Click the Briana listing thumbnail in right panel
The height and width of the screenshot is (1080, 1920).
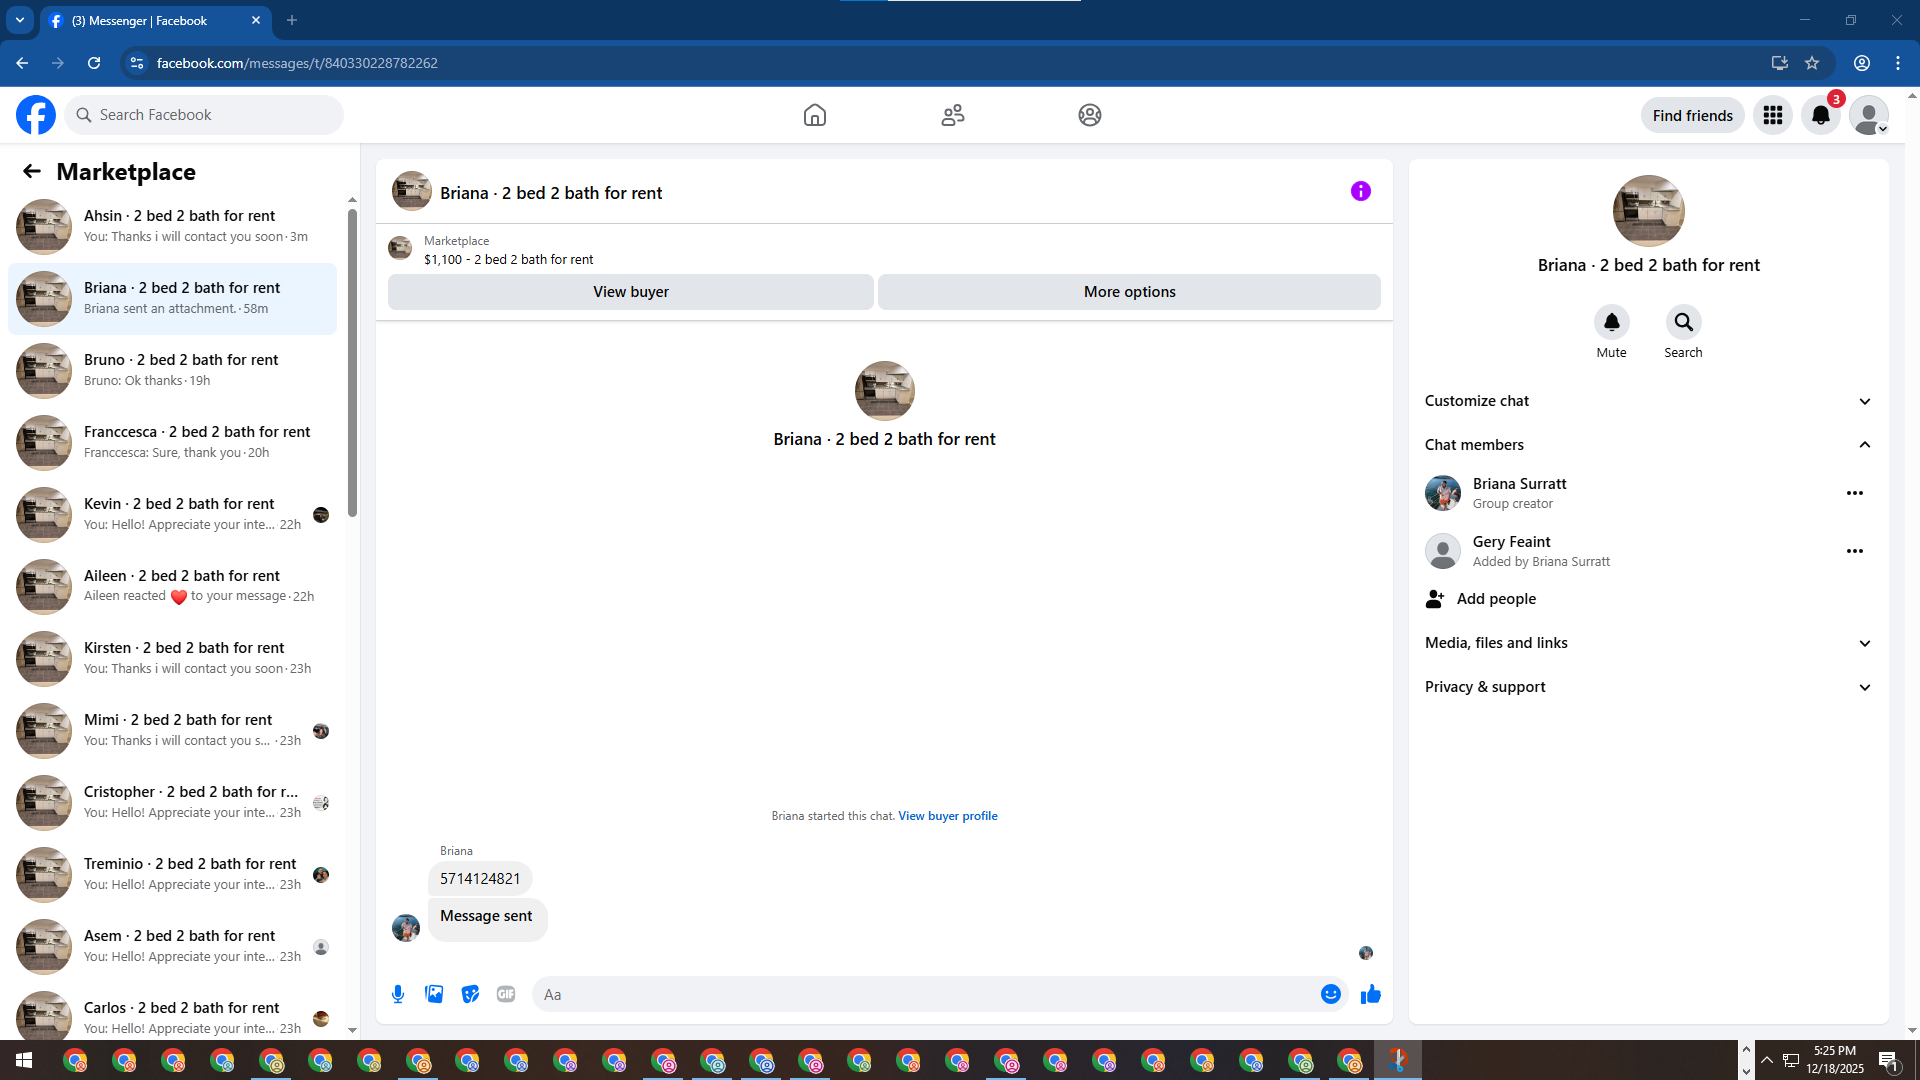[1649, 211]
